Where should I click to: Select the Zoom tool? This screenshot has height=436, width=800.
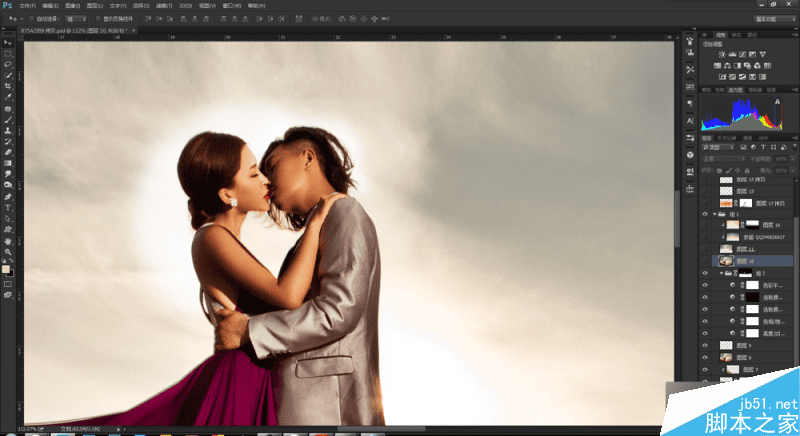(8, 251)
